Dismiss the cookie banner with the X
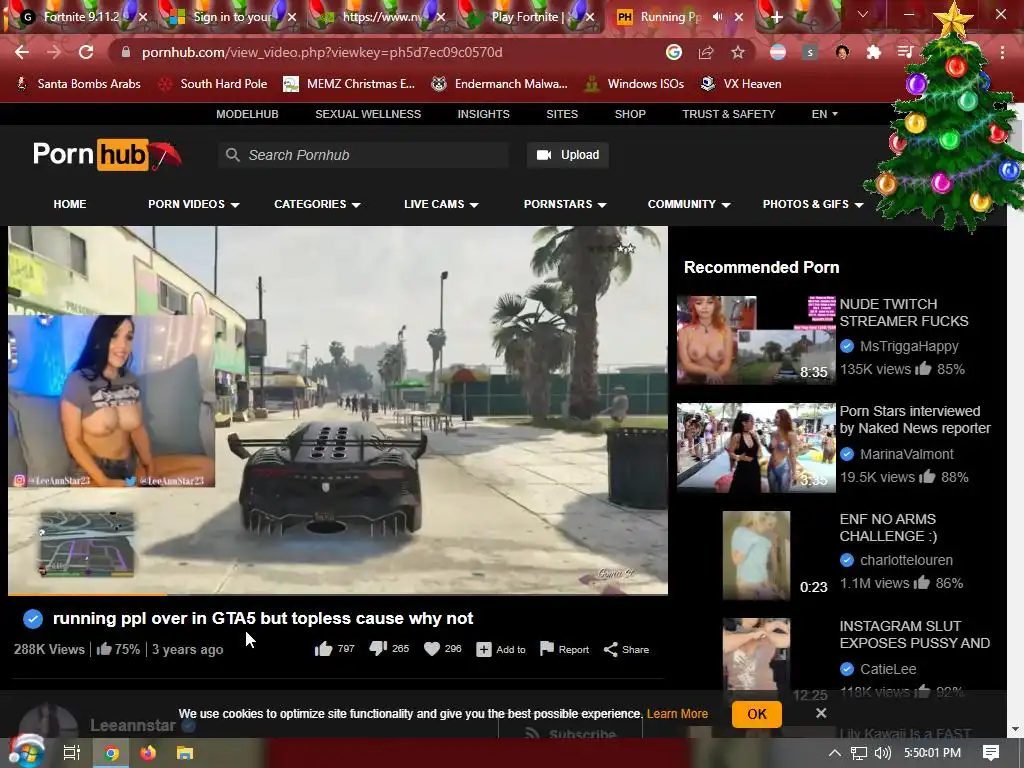 click(x=821, y=713)
